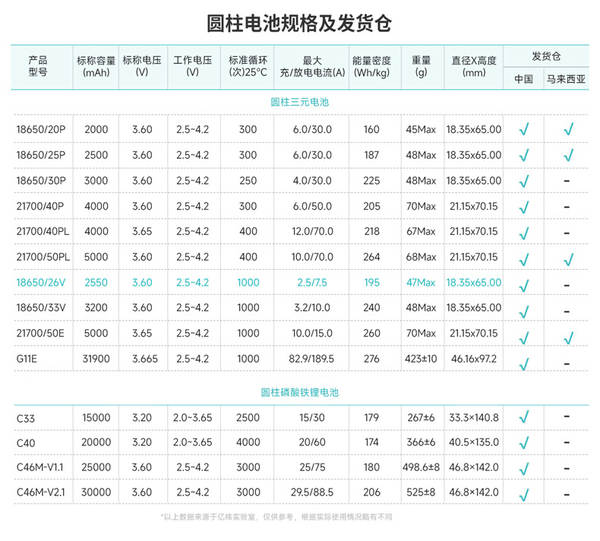Click Malaysia checkmark in 18650/25P row
600x541 pixels.
coord(569,155)
